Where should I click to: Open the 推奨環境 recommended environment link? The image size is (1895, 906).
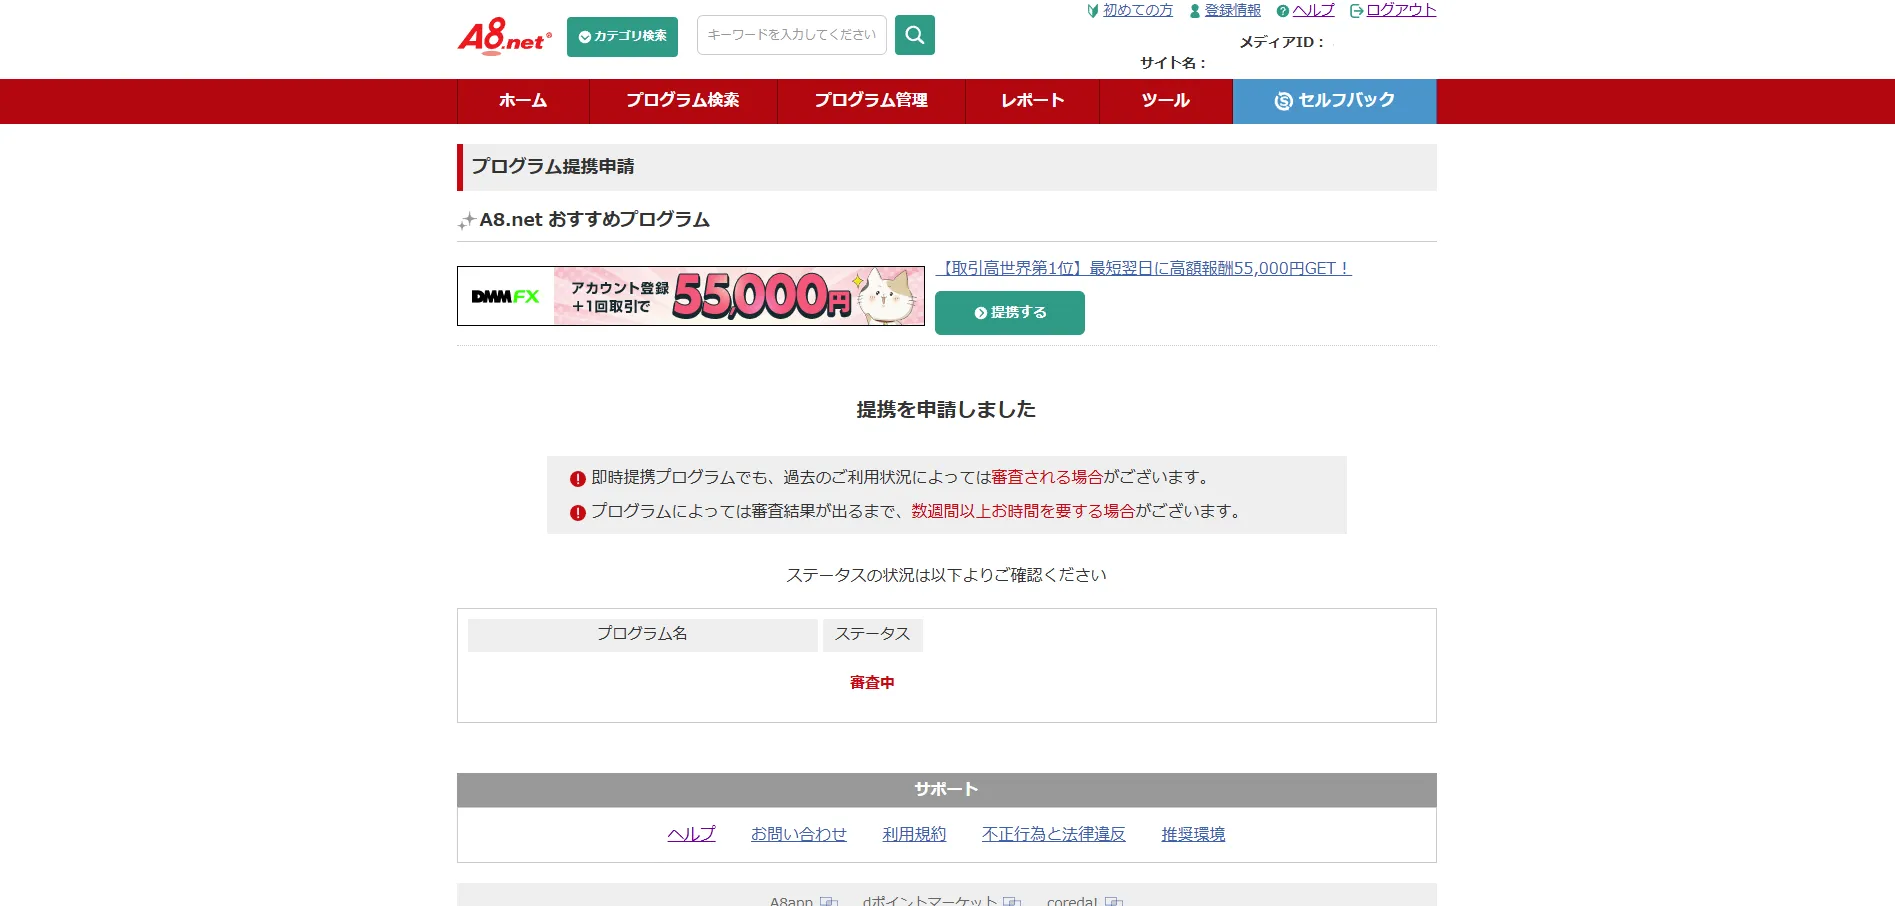point(1193,834)
